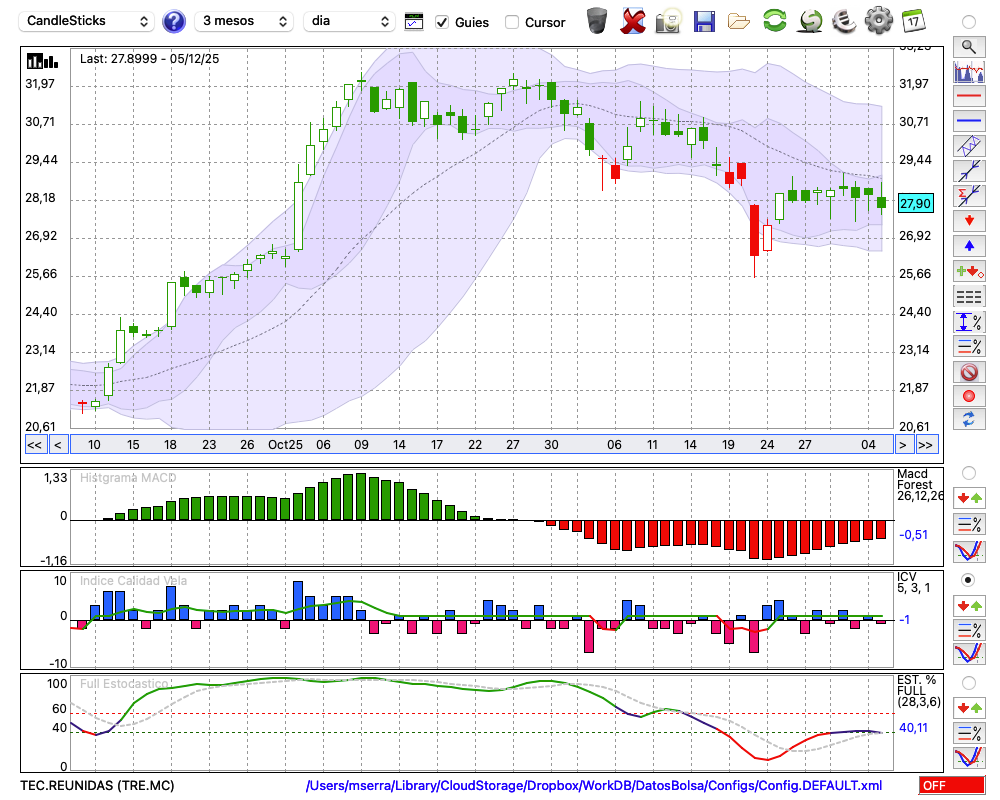Select the radio button beside EST. % FULL panel
This screenshot has width=1000, height=800.
pyautogui.click(x=968, y=682)
